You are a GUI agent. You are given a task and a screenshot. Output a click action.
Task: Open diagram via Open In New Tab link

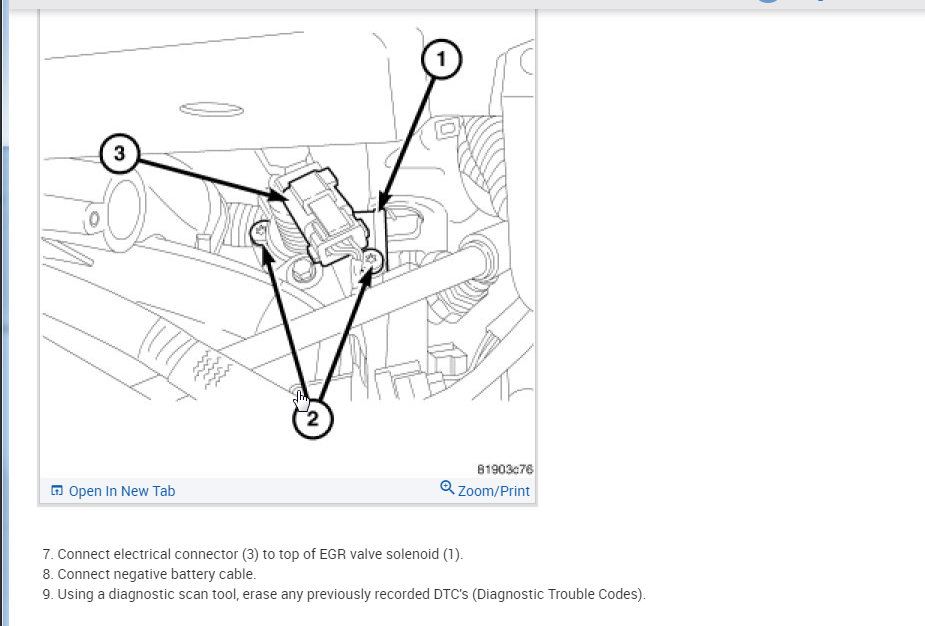click(x=122, y=491)
